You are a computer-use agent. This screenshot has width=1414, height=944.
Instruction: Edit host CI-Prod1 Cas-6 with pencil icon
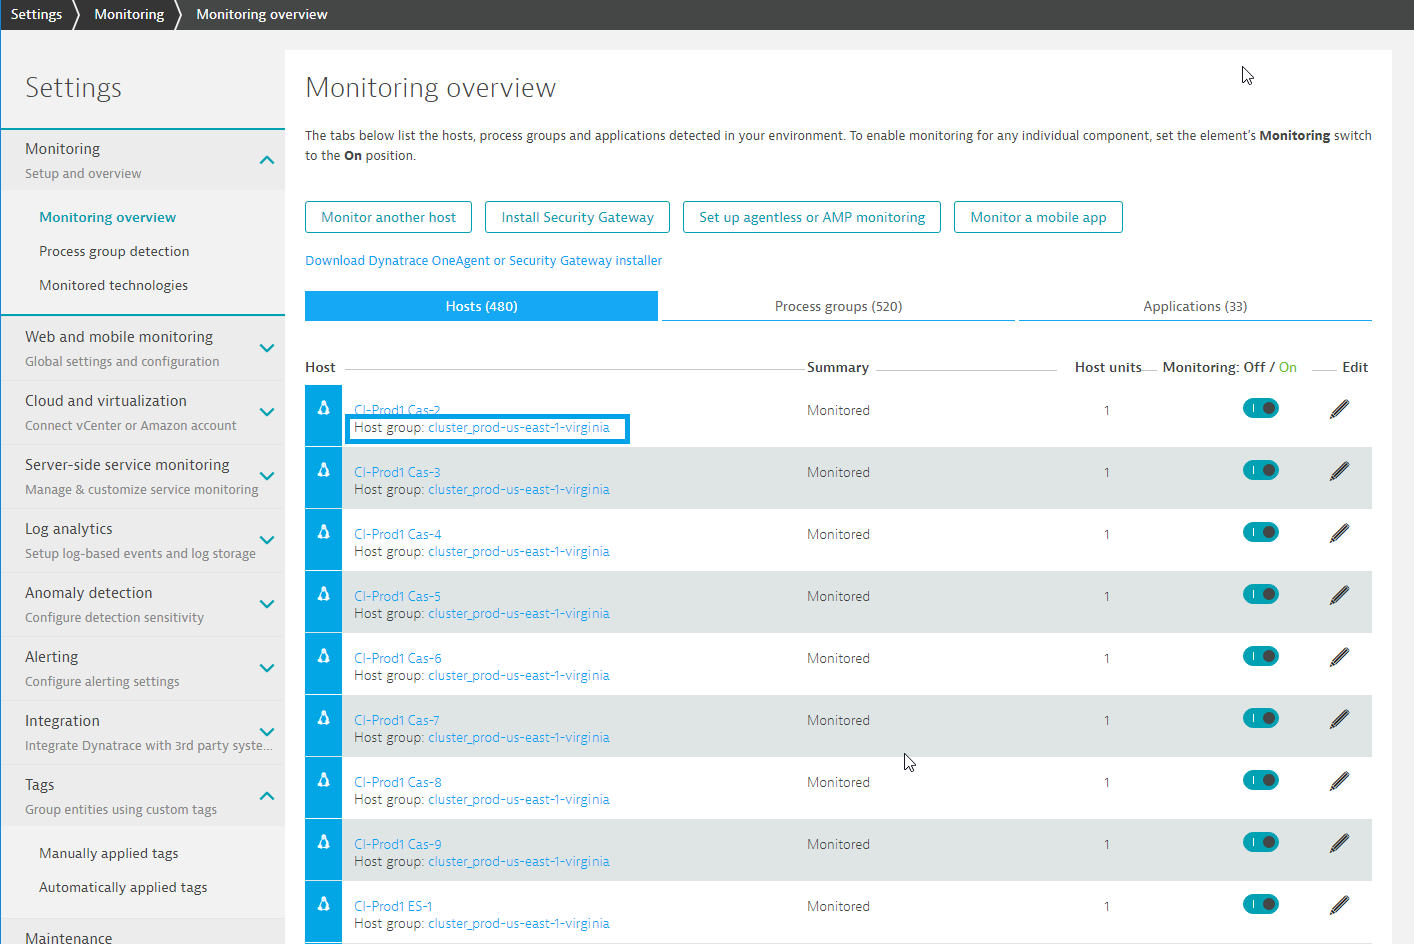[x=1340, y=657]
